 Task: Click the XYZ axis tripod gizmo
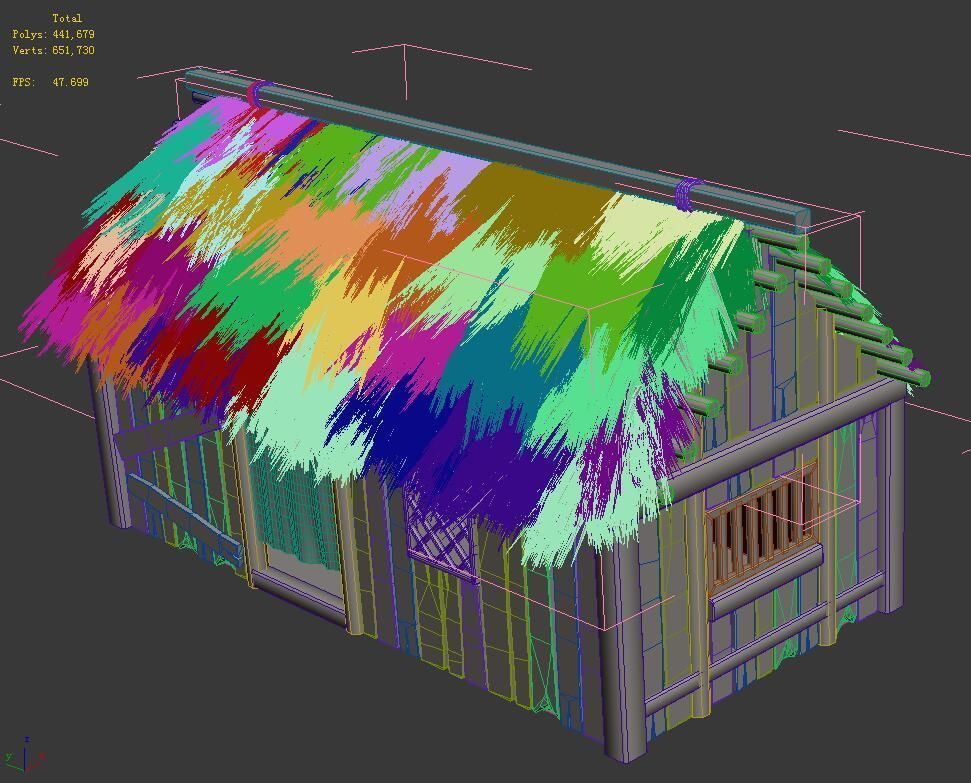25,755
